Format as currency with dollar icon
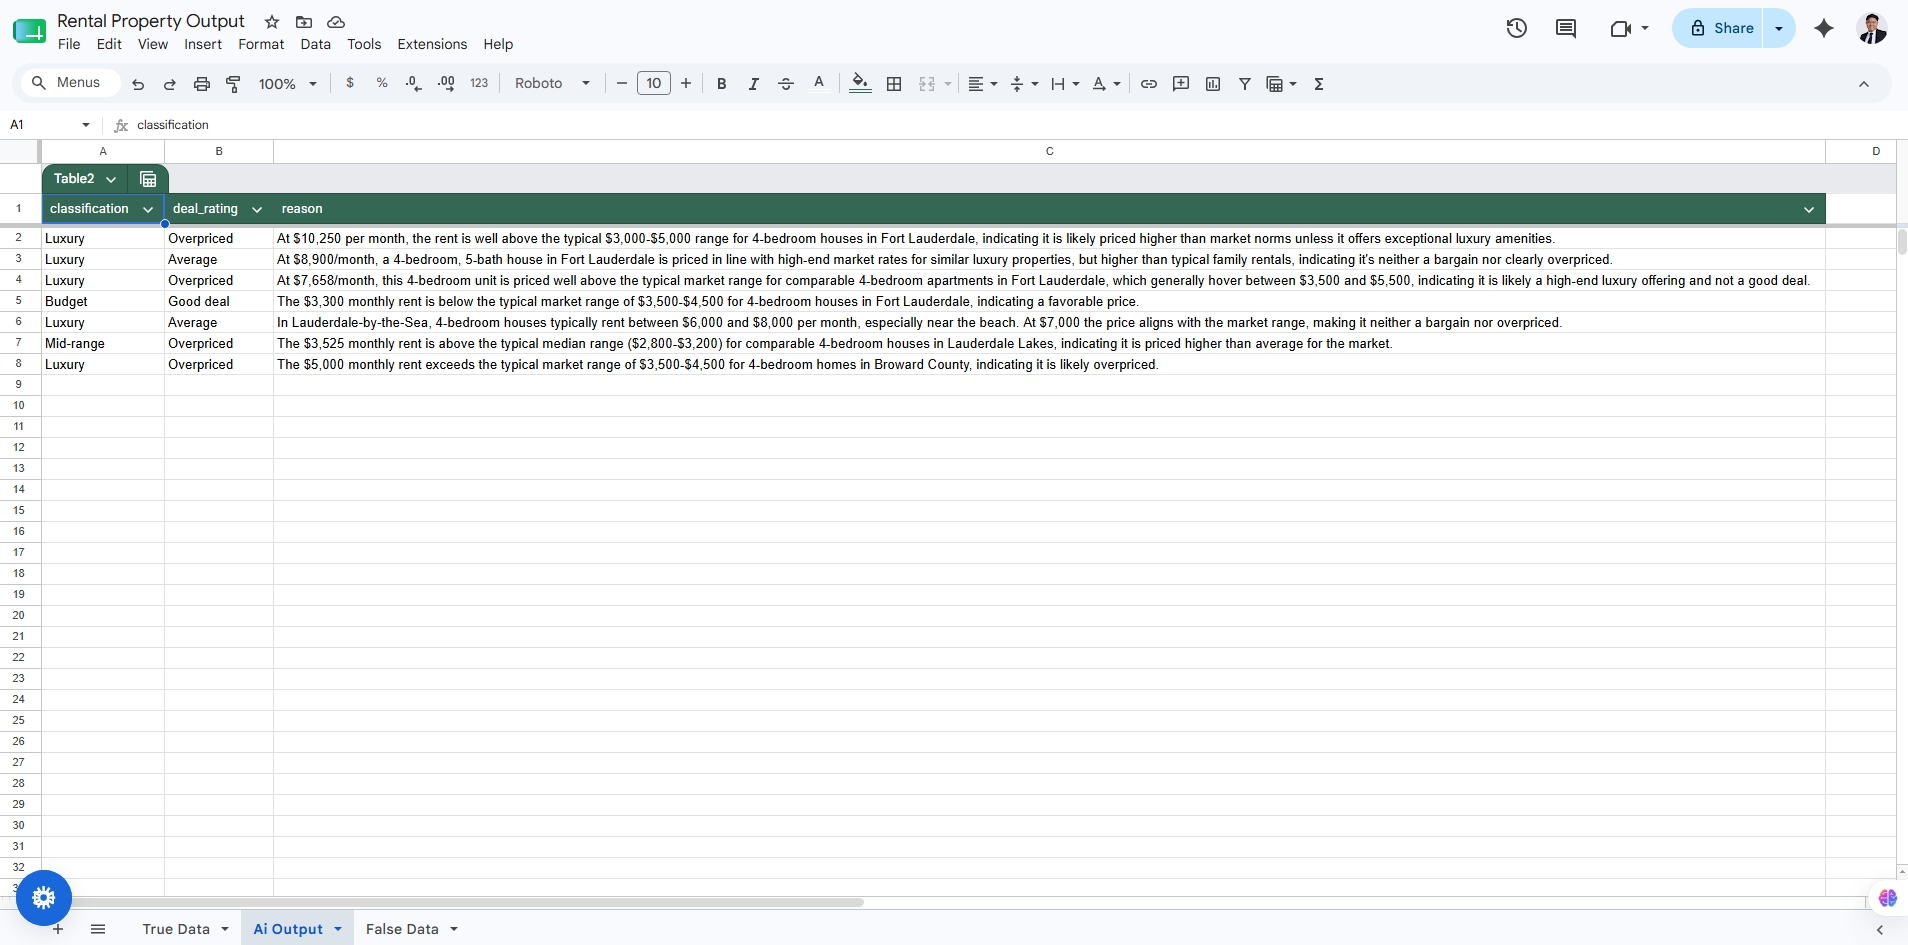The height and width of the screenshot is (945, 1908). [x=350, y=83]
